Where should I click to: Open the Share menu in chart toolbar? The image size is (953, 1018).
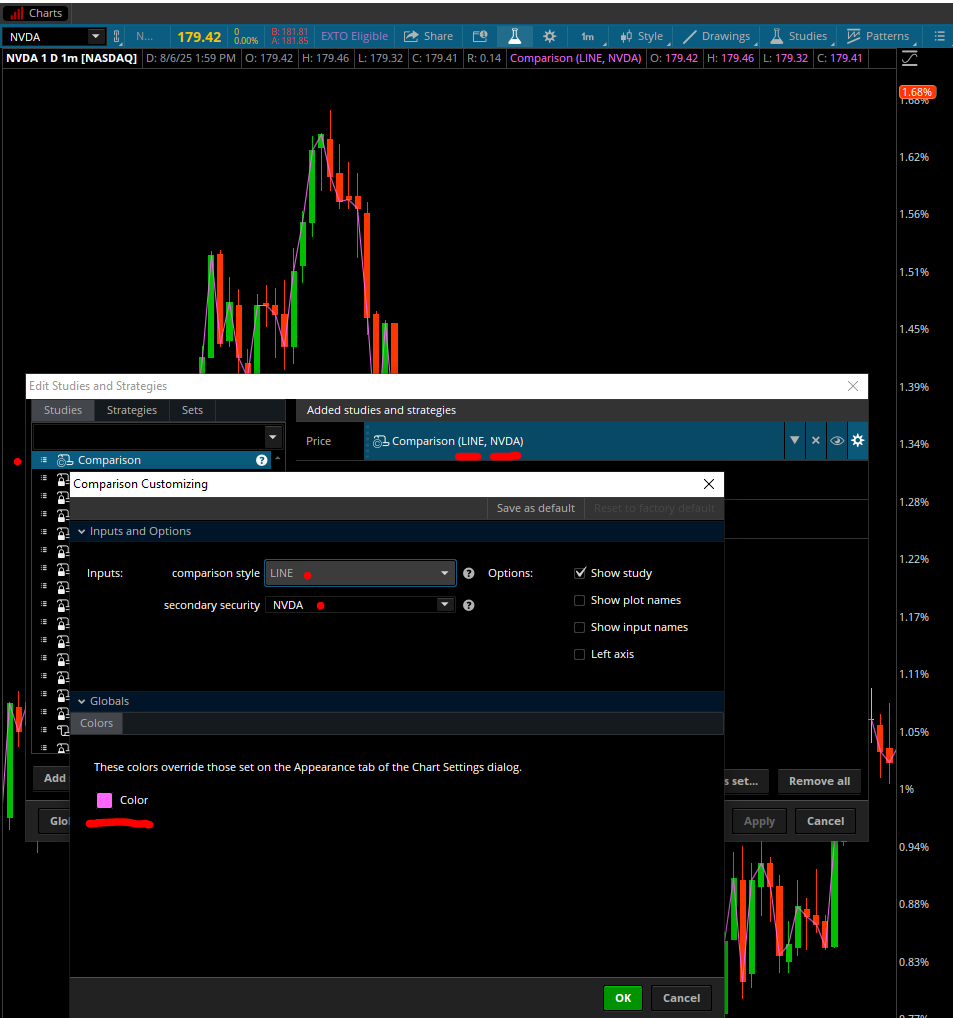tap(428, 36)
